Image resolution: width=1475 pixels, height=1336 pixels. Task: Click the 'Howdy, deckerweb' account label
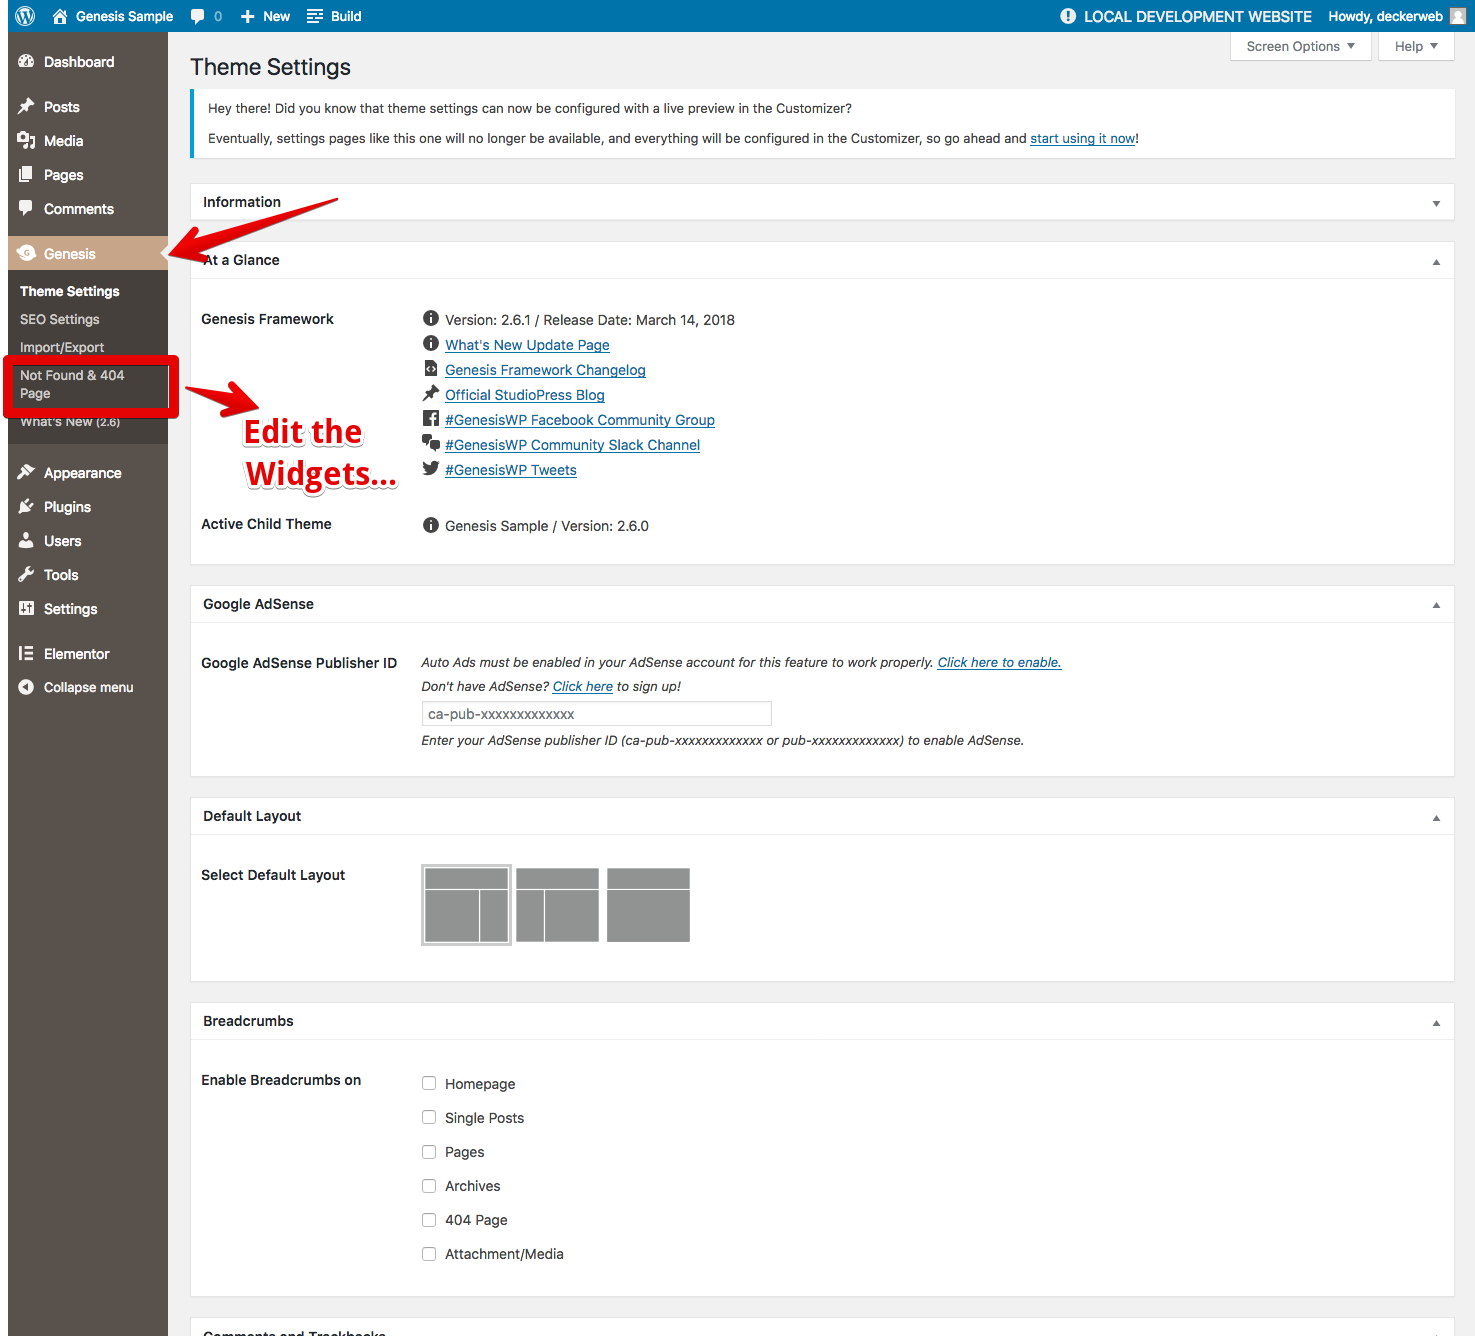pos(1385,16)
